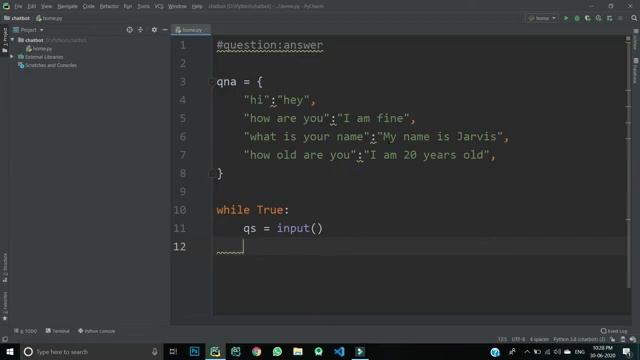Toggle the Project tool window side tab

5,40
